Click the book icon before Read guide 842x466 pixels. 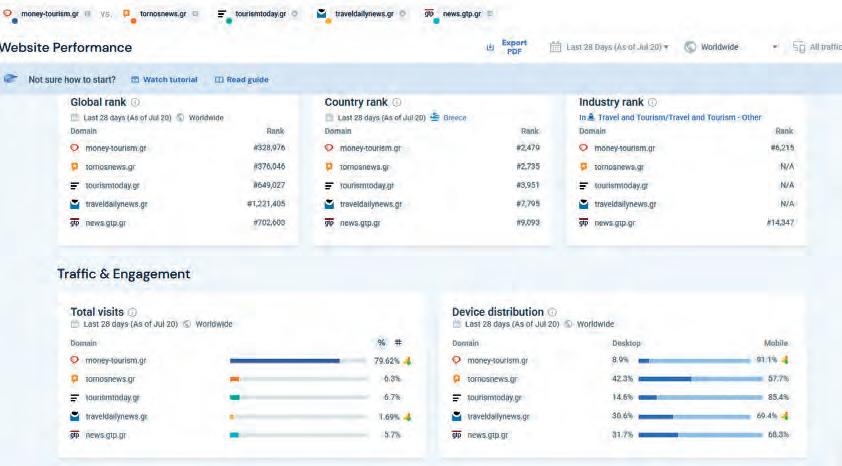pos(219,79)
